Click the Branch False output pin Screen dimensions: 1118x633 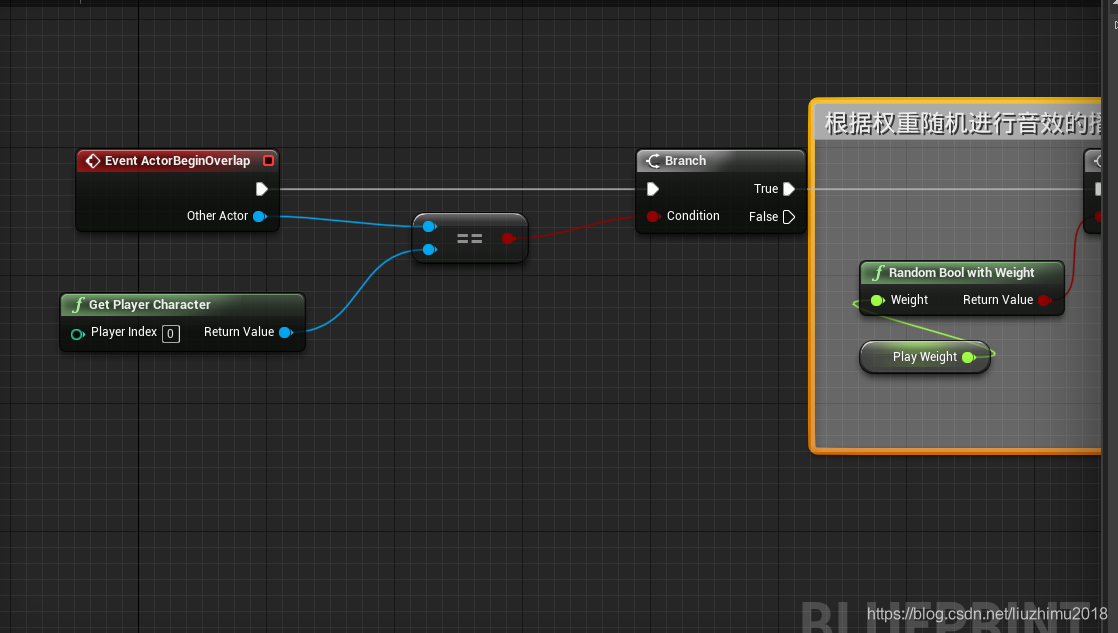tap(789, 217)
